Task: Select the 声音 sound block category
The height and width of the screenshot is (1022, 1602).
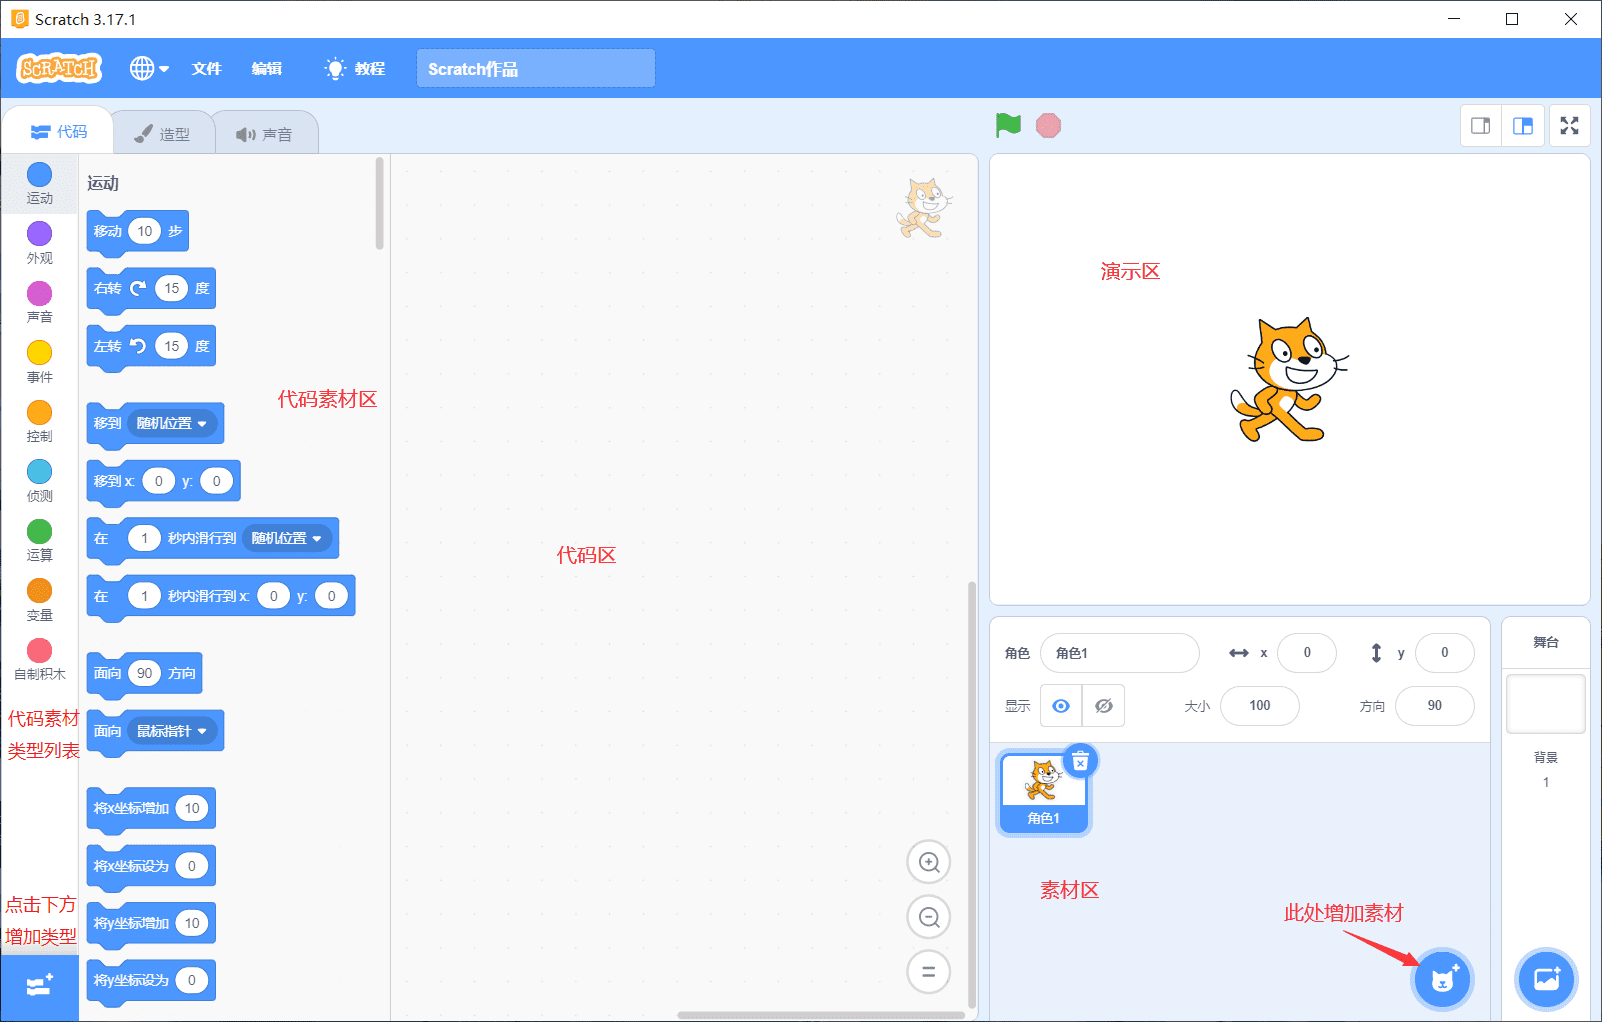Action: coord(40,302)
